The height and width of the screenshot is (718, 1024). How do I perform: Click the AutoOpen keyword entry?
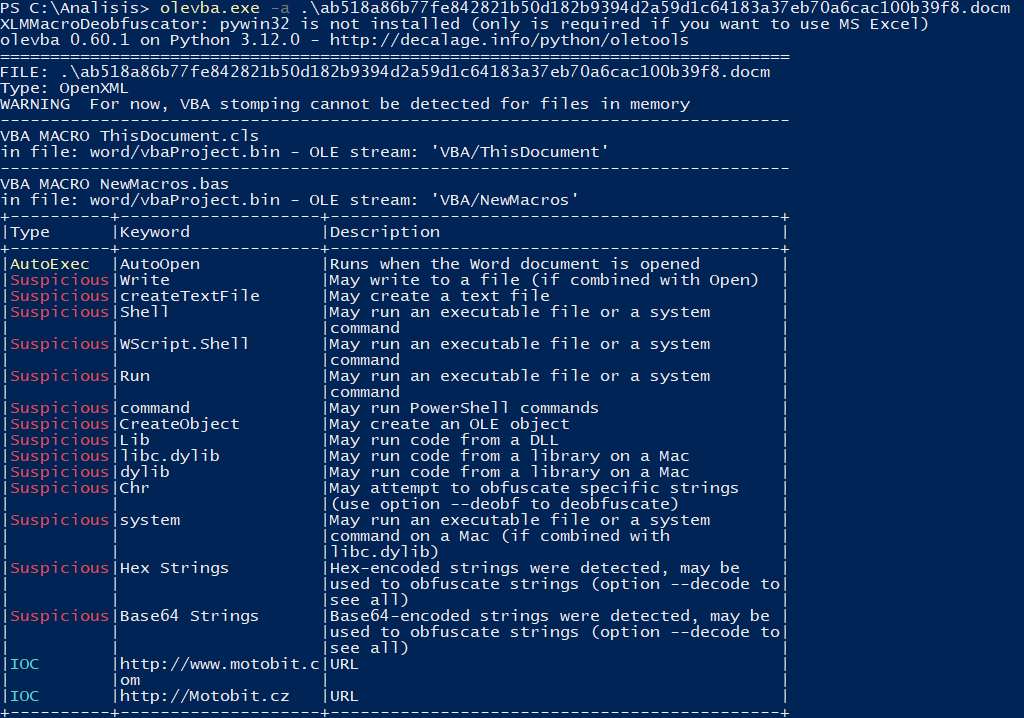pyautogui.click(x=160, y=264)
